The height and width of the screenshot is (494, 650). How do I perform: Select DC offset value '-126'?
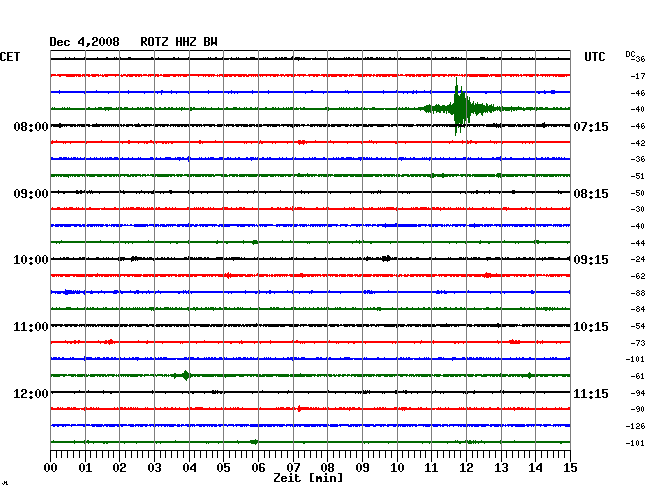coord(636,426)
